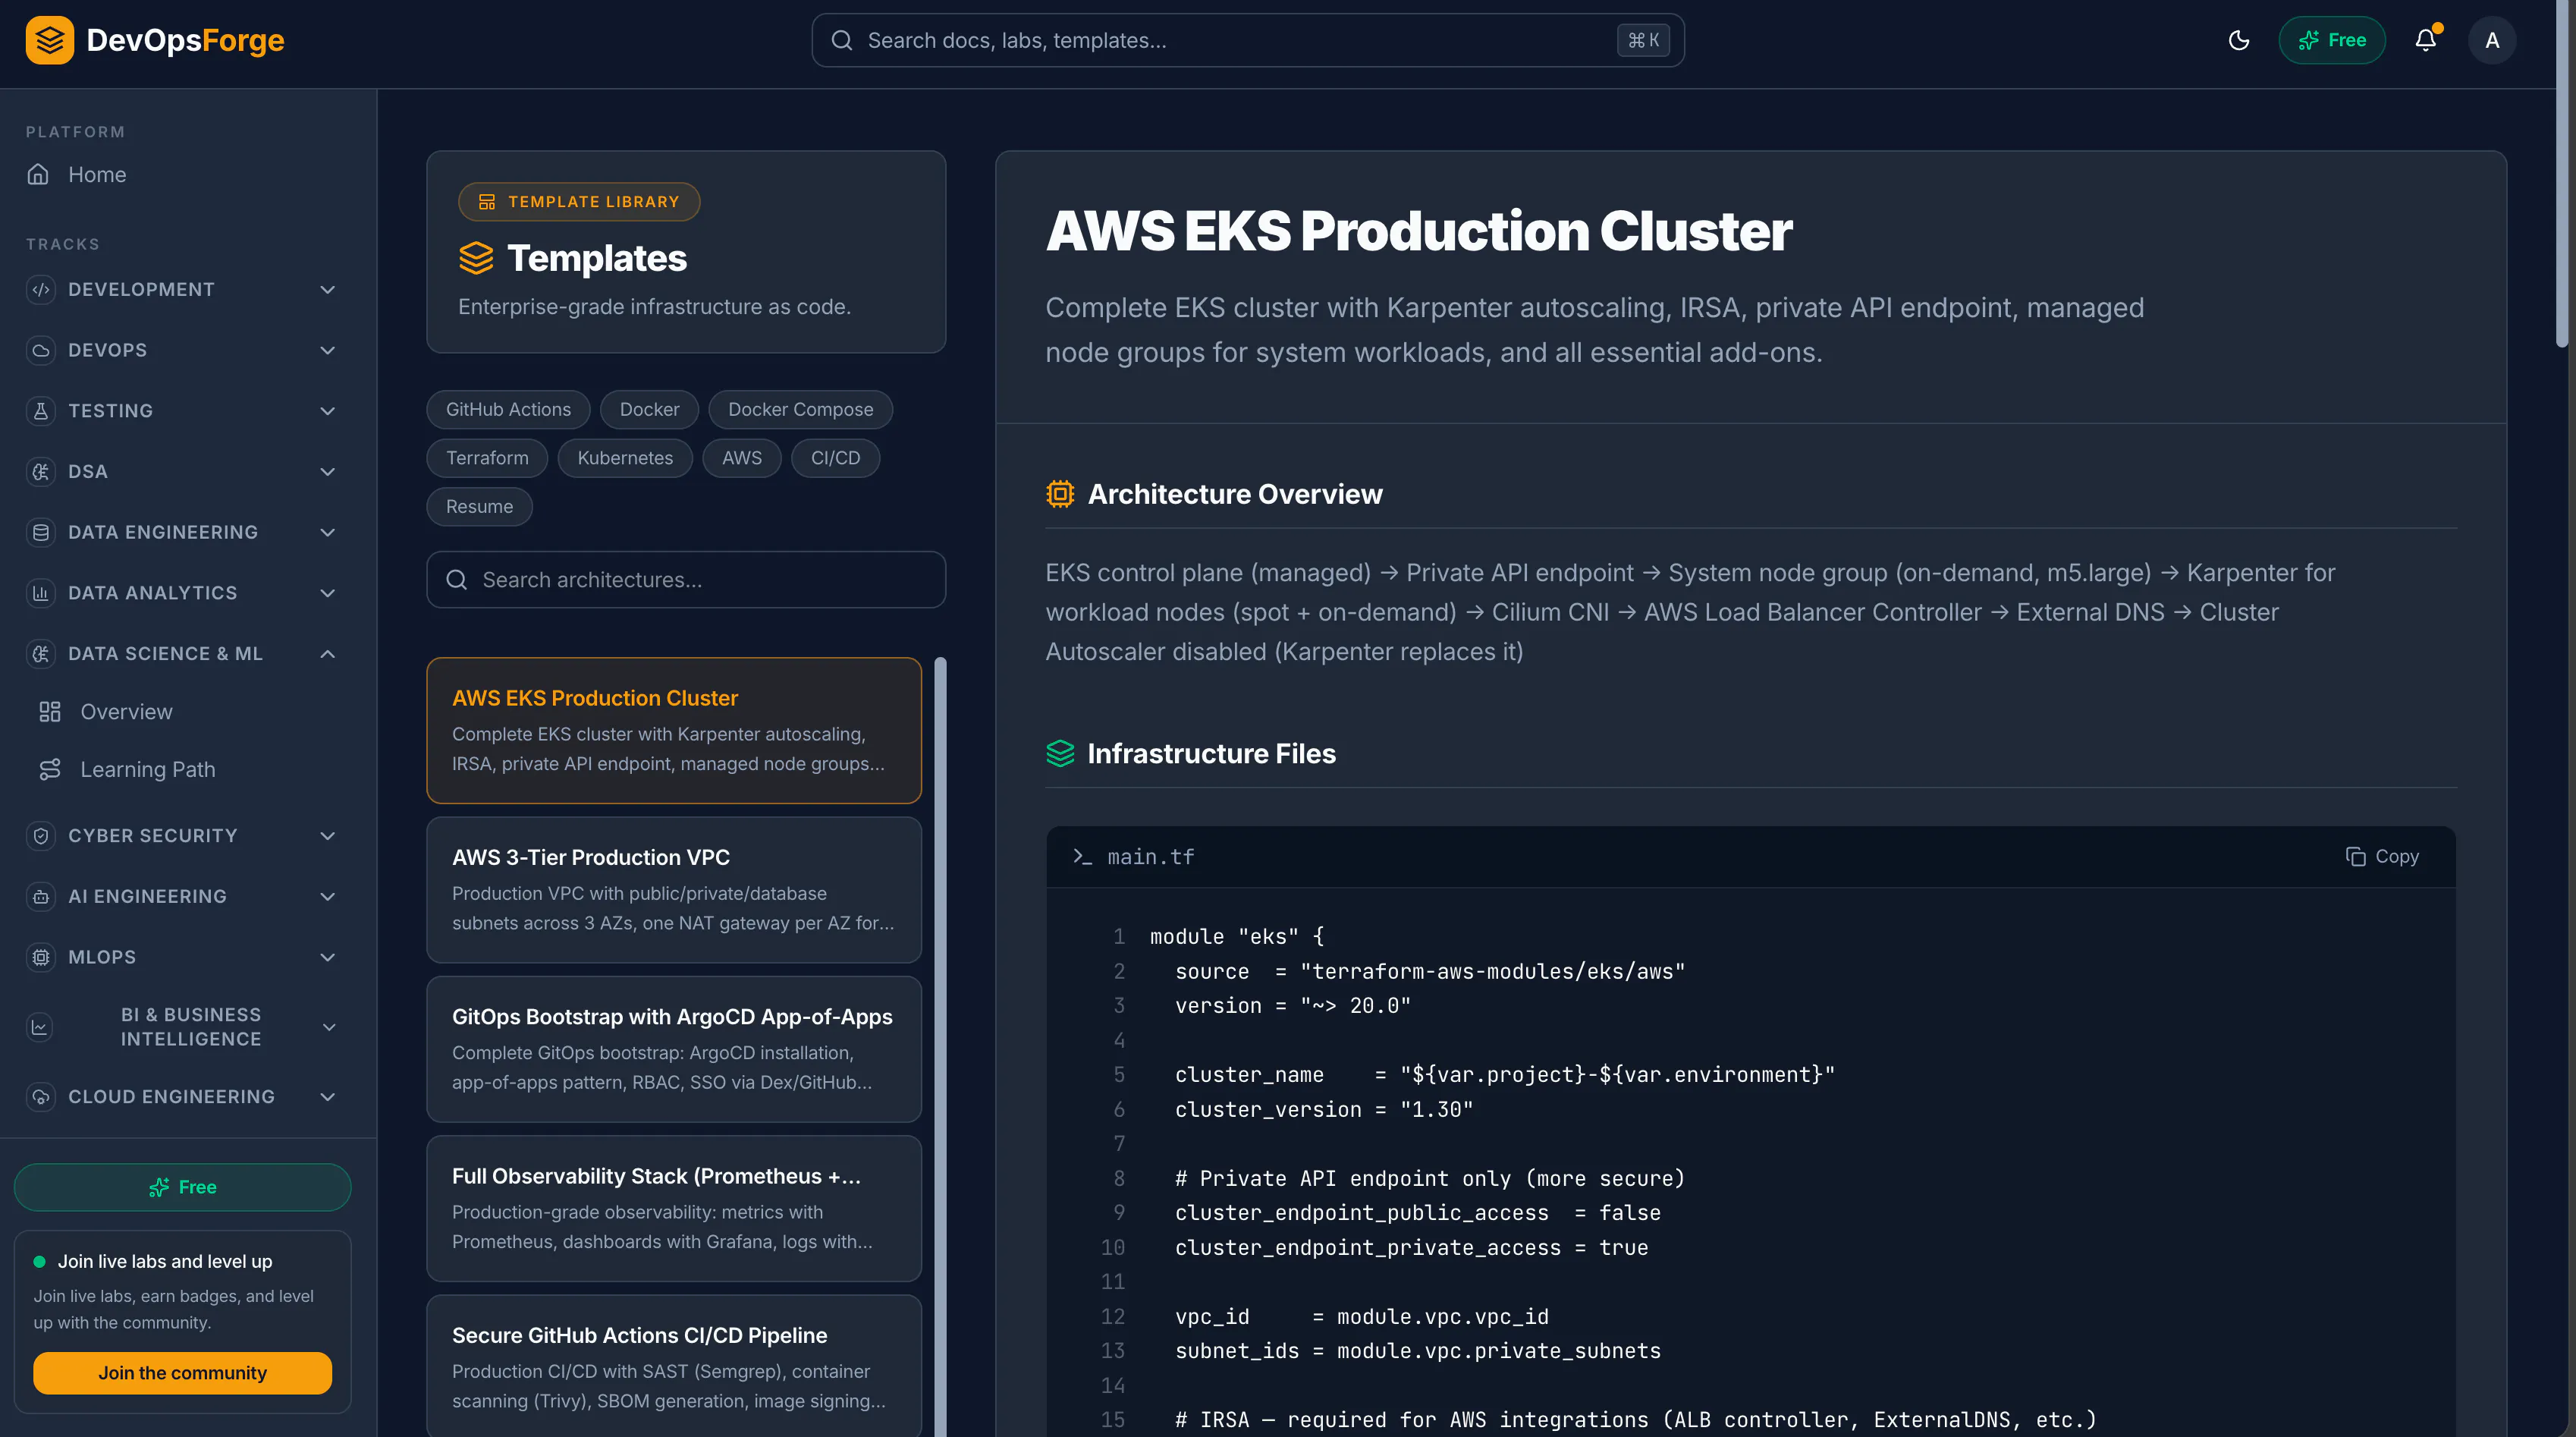Click the Home icon in the sidebar
Image resolution: width=2576 pixels, height=1437 pixels.
coord(38,174)
